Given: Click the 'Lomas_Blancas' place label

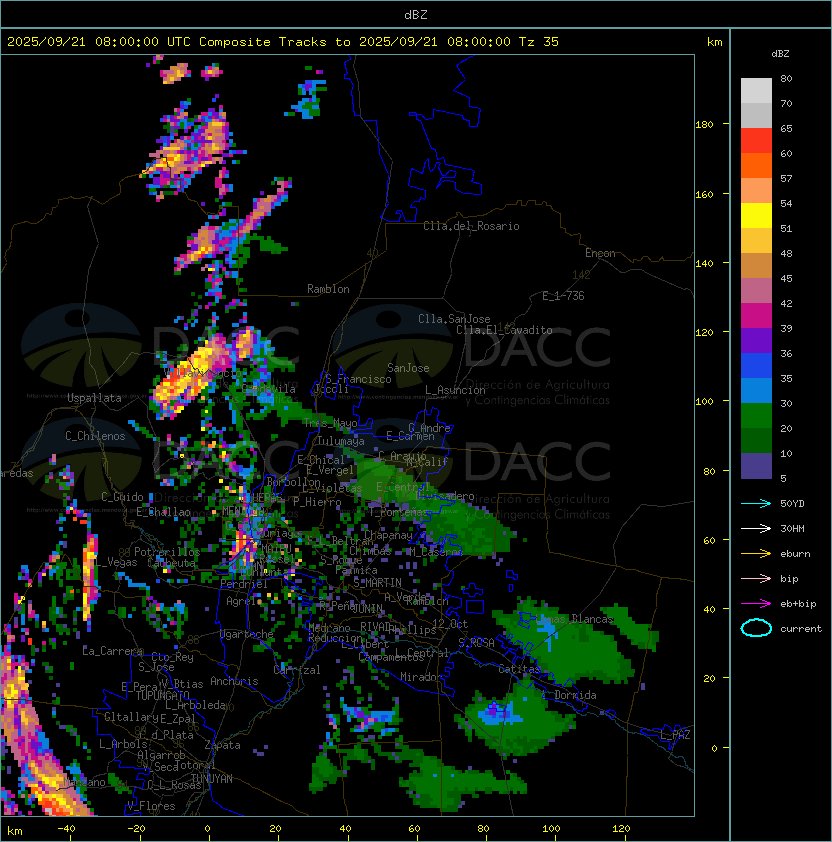Looking at the screenshot, I should pyautogui.click(x=574, y=619).
